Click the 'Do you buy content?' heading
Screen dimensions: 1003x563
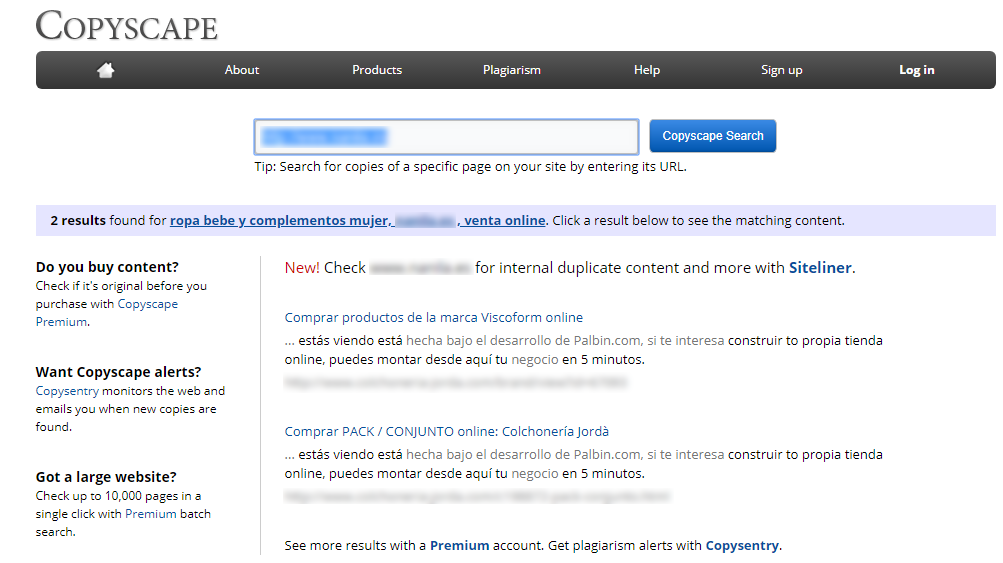[x=107, y=267]
